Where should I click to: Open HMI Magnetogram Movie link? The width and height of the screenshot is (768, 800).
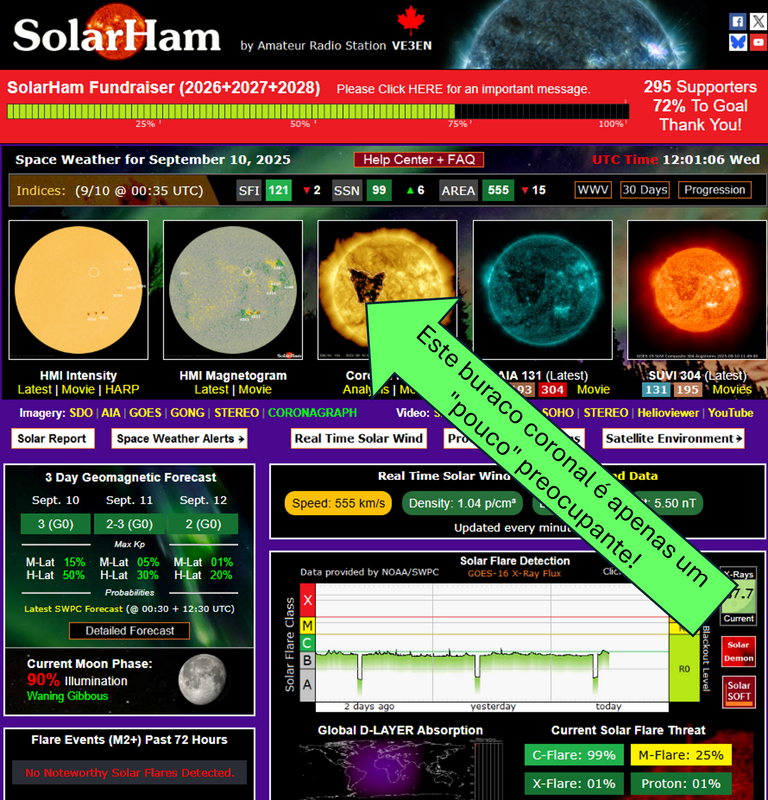pos(255,390)
